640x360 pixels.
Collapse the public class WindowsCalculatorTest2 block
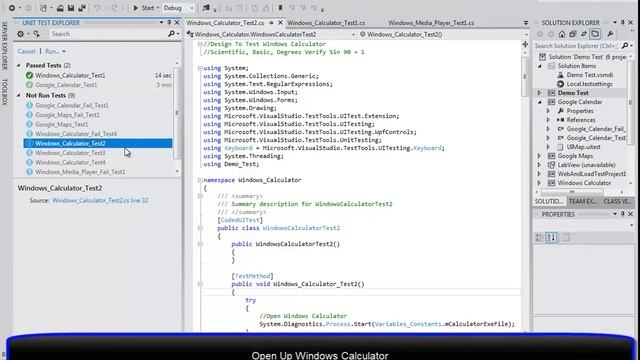[200, 228]
